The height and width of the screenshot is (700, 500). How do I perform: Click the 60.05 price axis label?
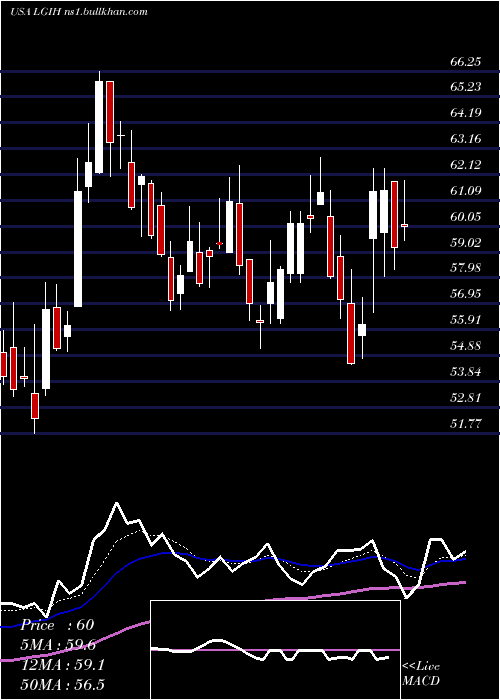tap(466, 217)
